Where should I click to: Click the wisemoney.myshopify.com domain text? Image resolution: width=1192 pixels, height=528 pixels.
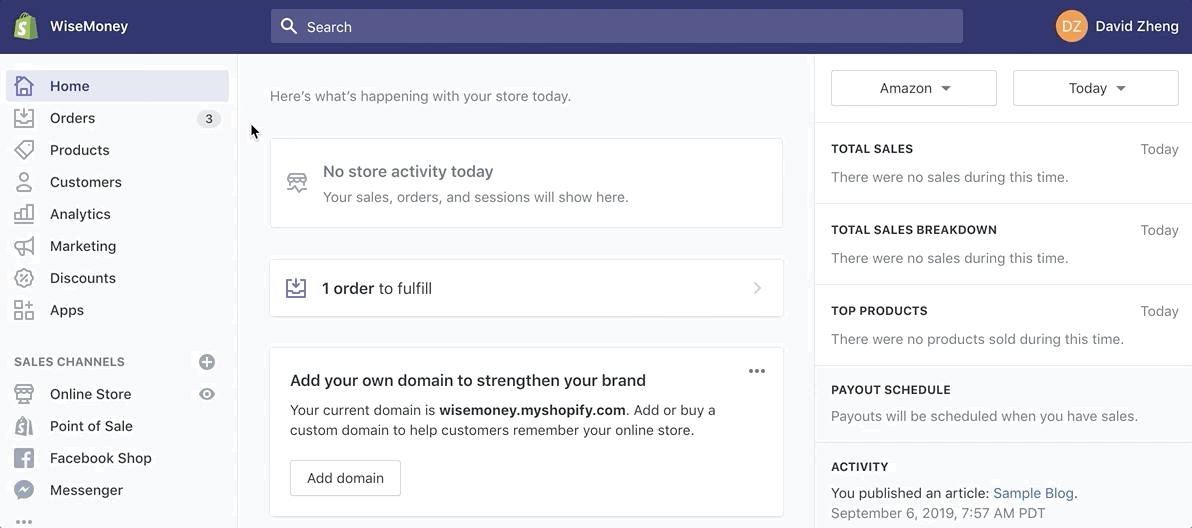pyautogui.click(x=532, y=410)
